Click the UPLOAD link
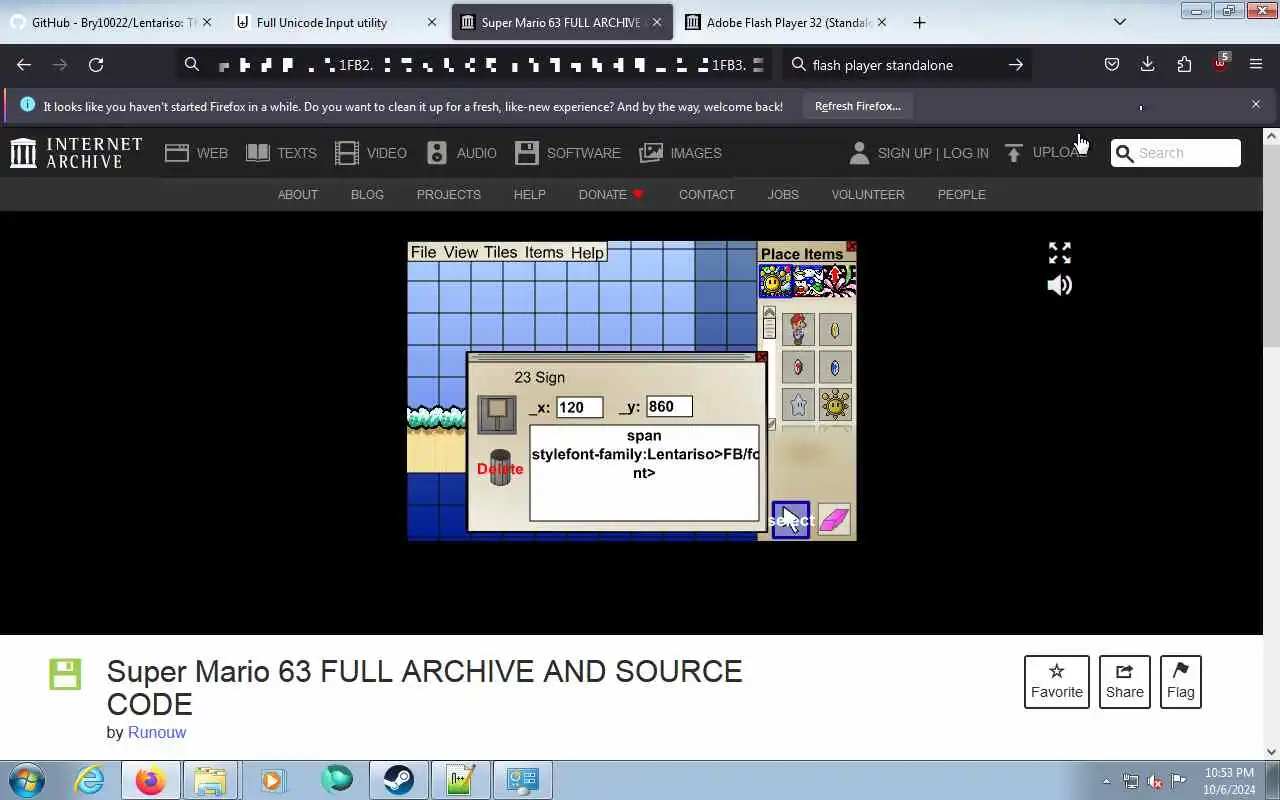 (x=1046, y=153)
